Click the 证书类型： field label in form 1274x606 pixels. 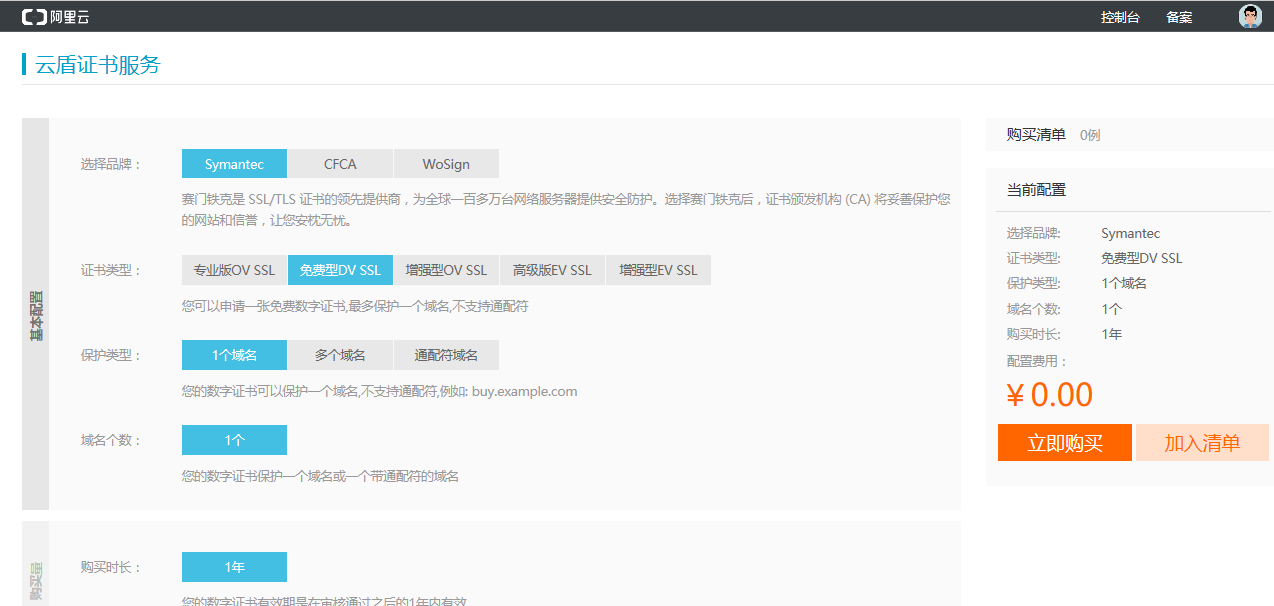pos(112,270)
